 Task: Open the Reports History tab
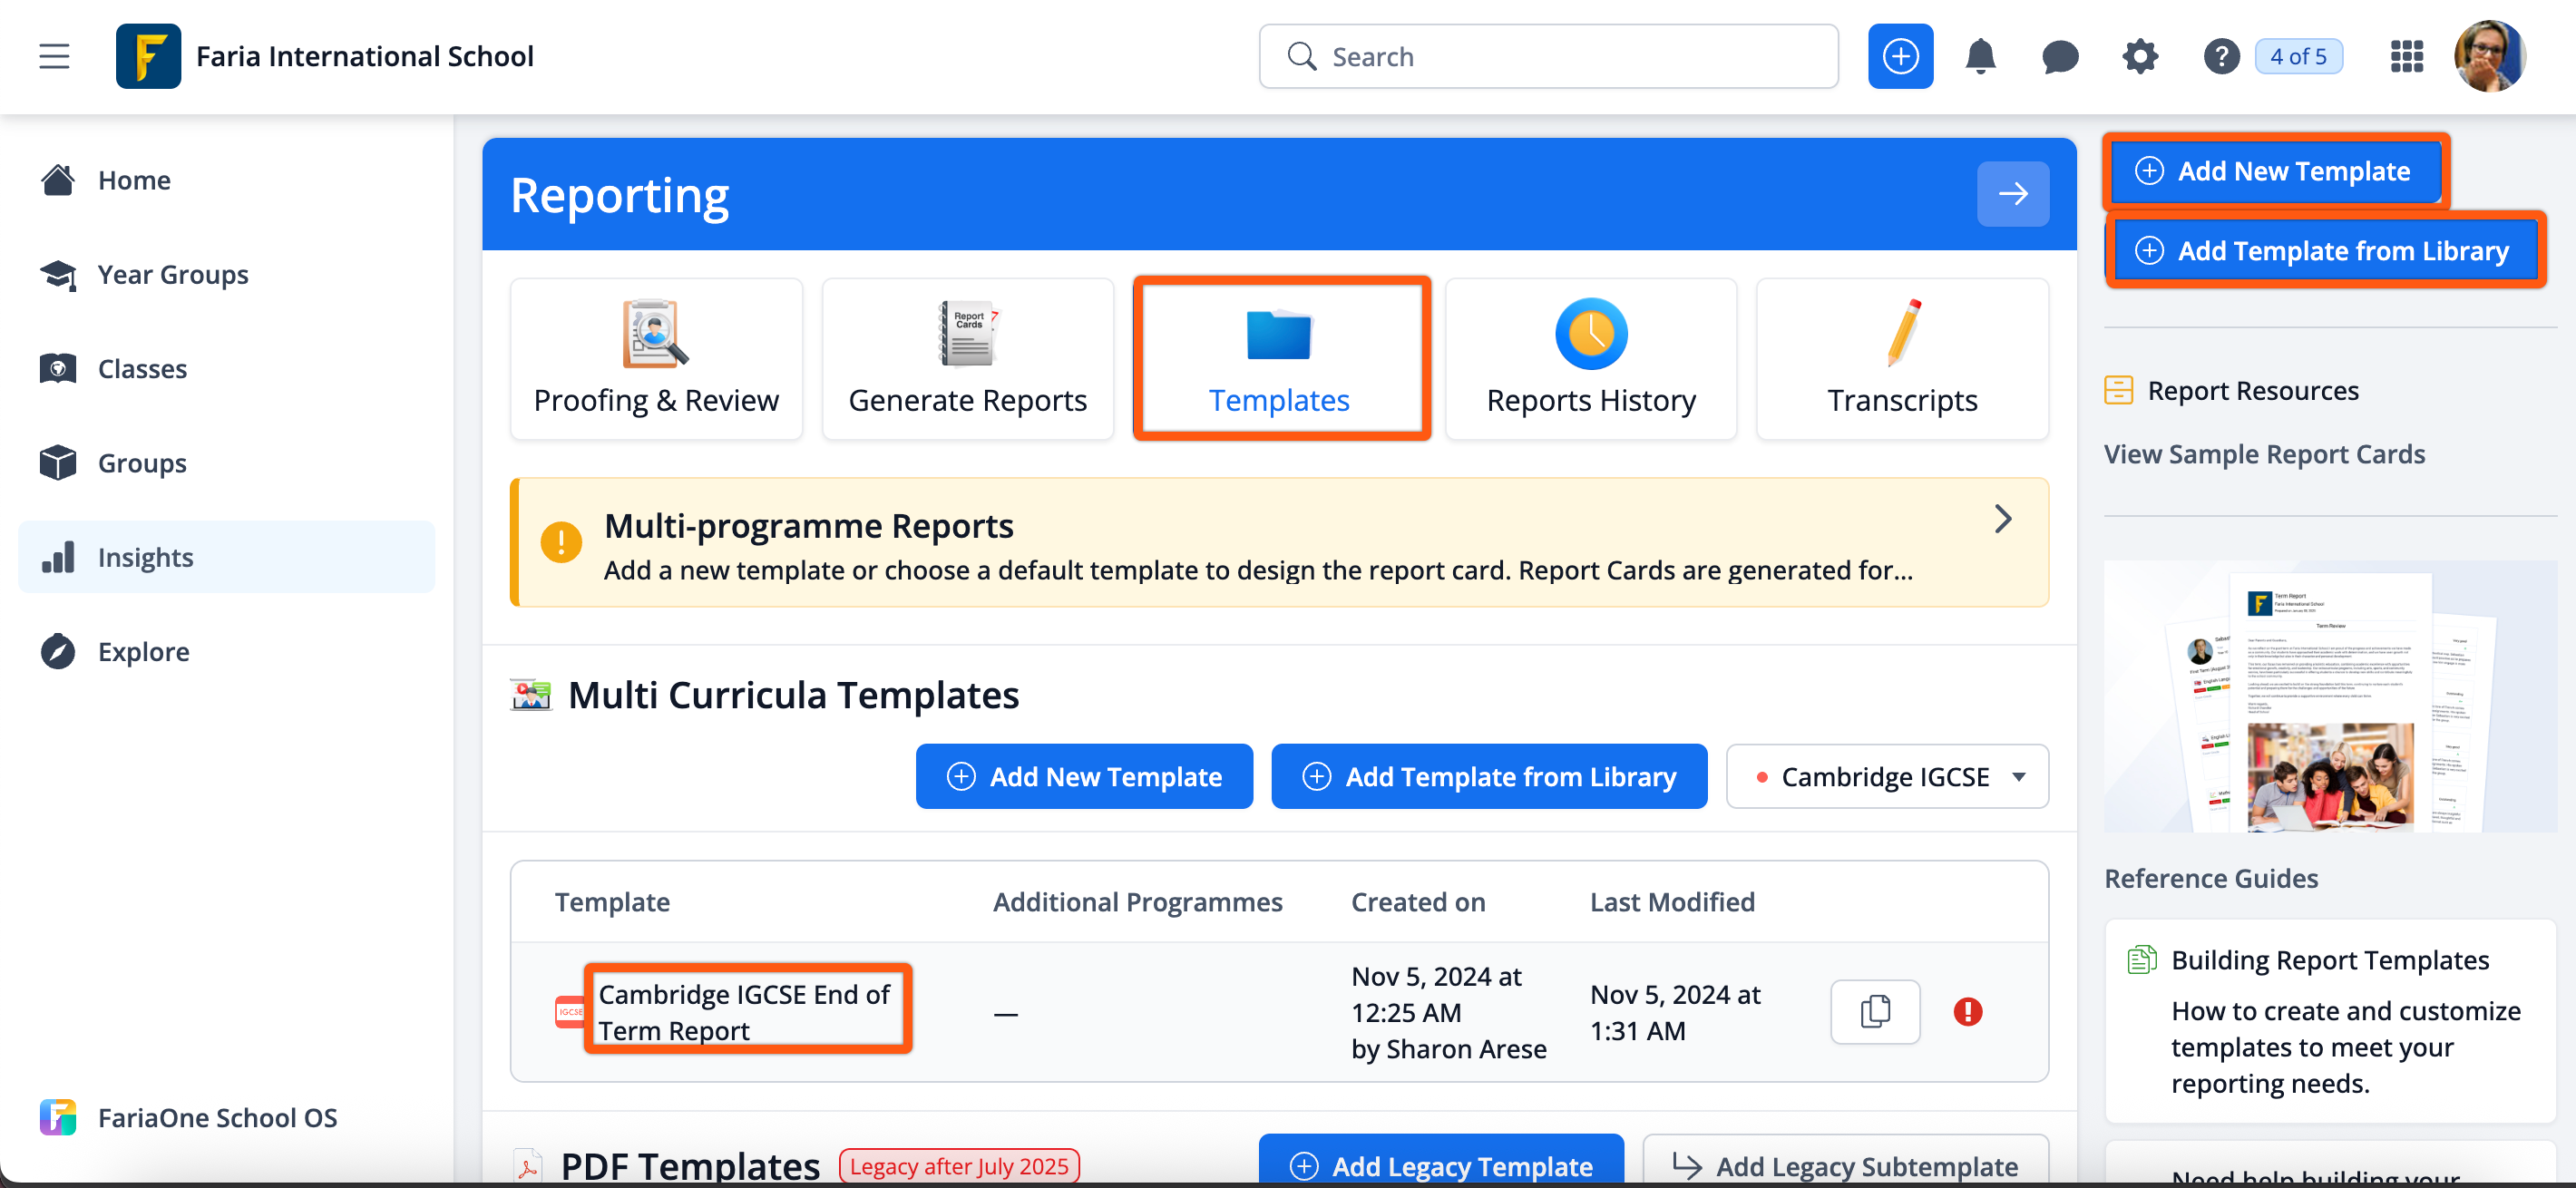pos(1590,359)
